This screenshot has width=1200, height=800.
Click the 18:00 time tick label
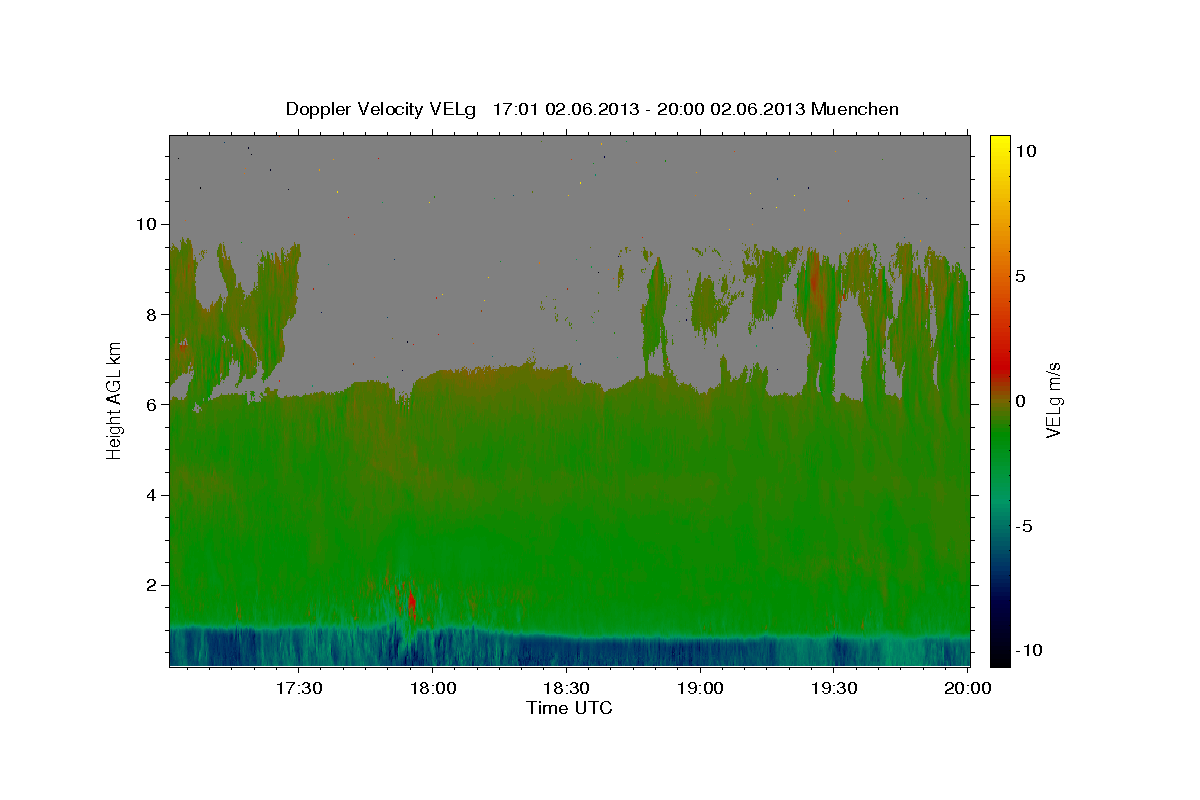432,688
